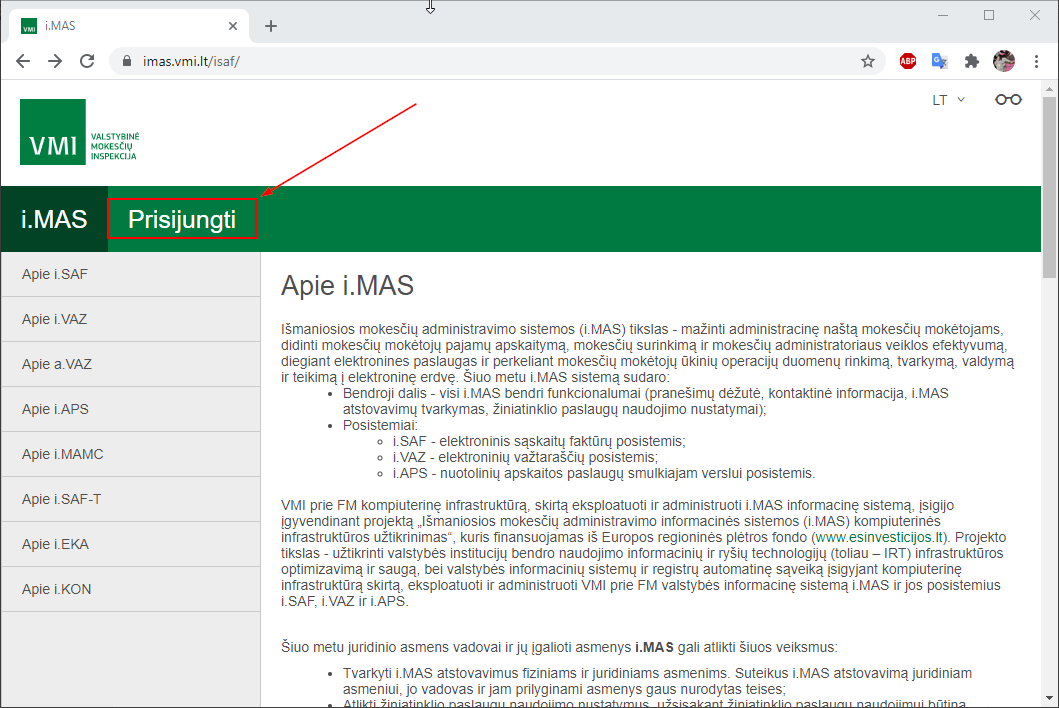The image size is (1059, 708).
Task: Select the i.MAS home tab
Action: coord(54,219)
